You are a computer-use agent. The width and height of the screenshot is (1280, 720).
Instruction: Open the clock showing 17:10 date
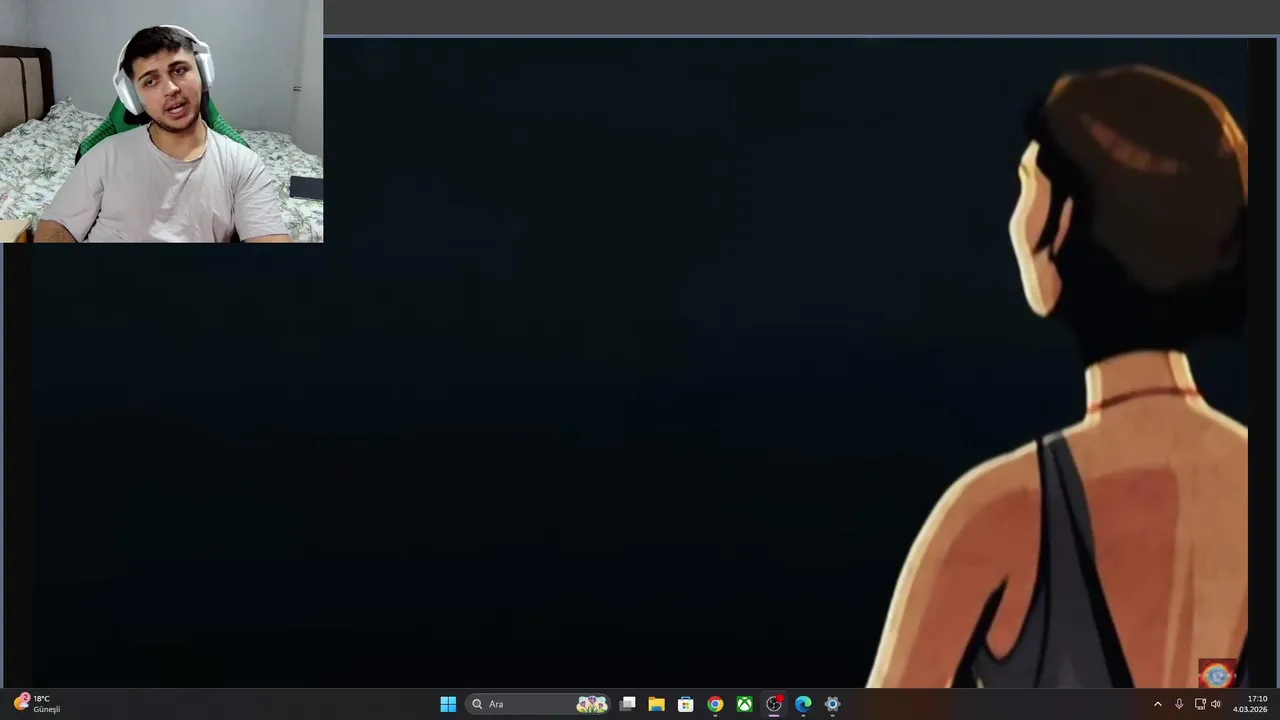click(x=1250, y=704)
